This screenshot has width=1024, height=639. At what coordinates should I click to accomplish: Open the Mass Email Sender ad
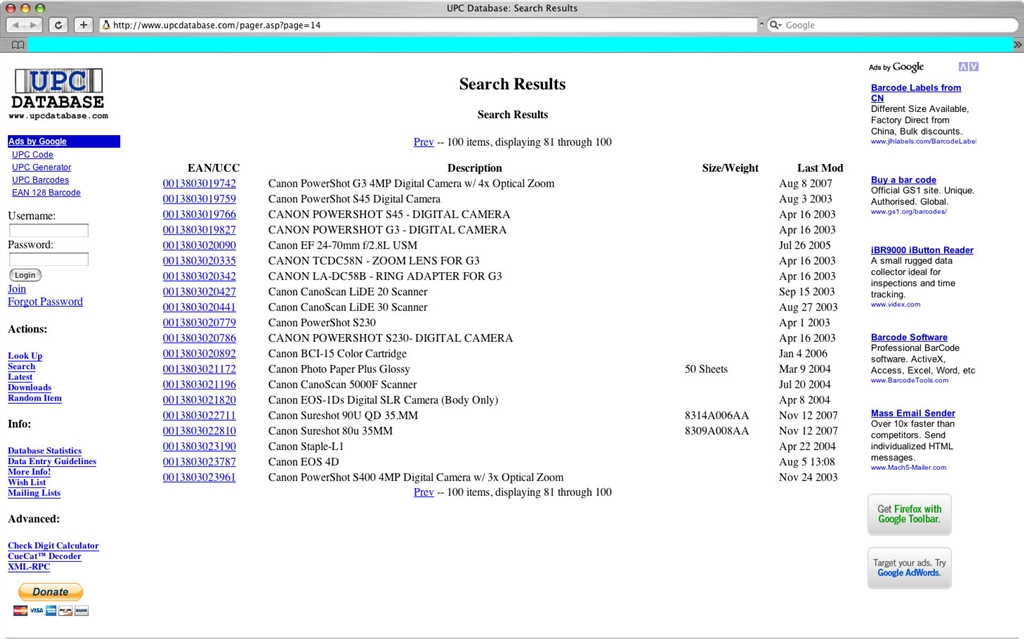click(x=912, y=413)
